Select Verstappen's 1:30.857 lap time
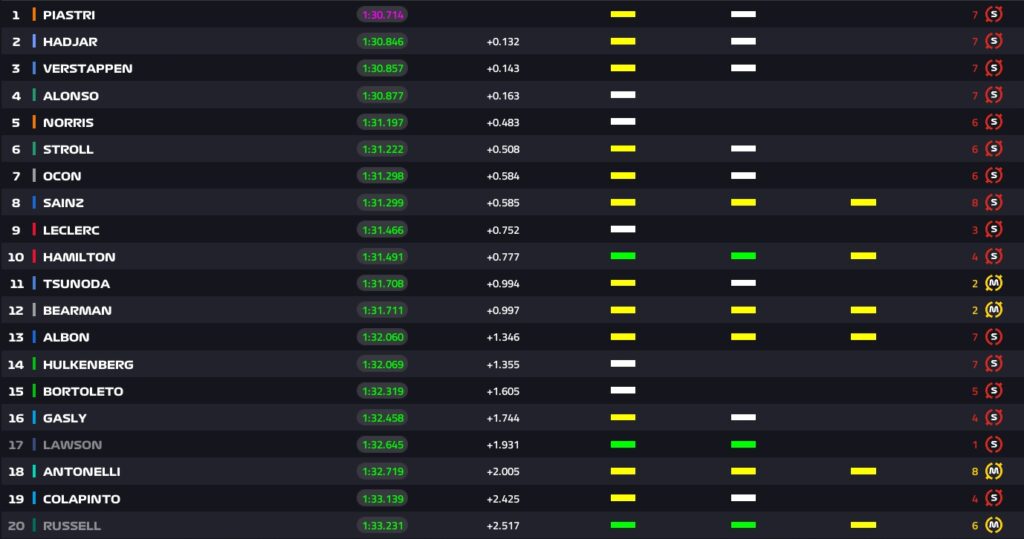Image resolution: width=1024 pixels, height=539 pixels. click(x=382, y=69)
